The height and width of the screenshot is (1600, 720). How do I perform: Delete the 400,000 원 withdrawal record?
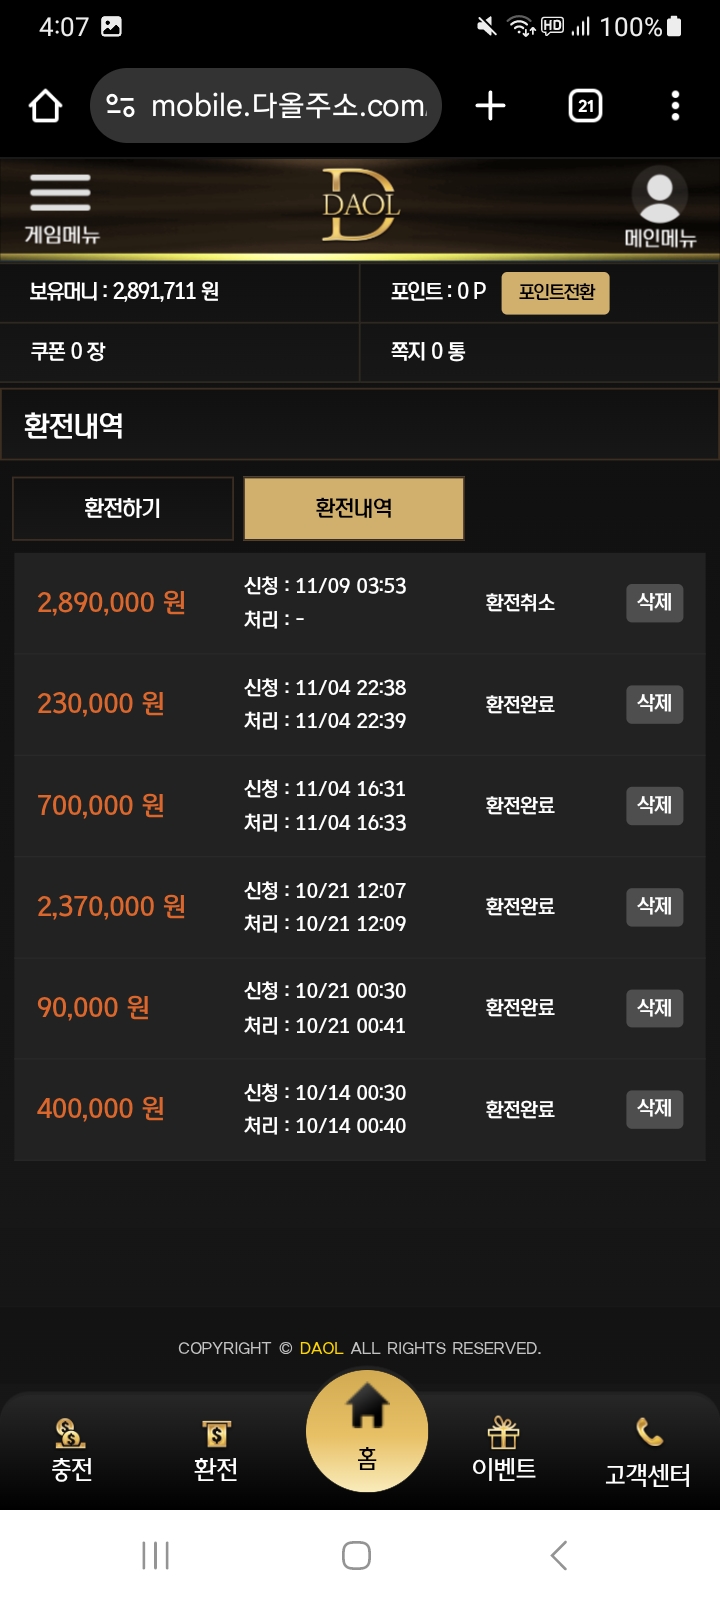[654, 1108]
